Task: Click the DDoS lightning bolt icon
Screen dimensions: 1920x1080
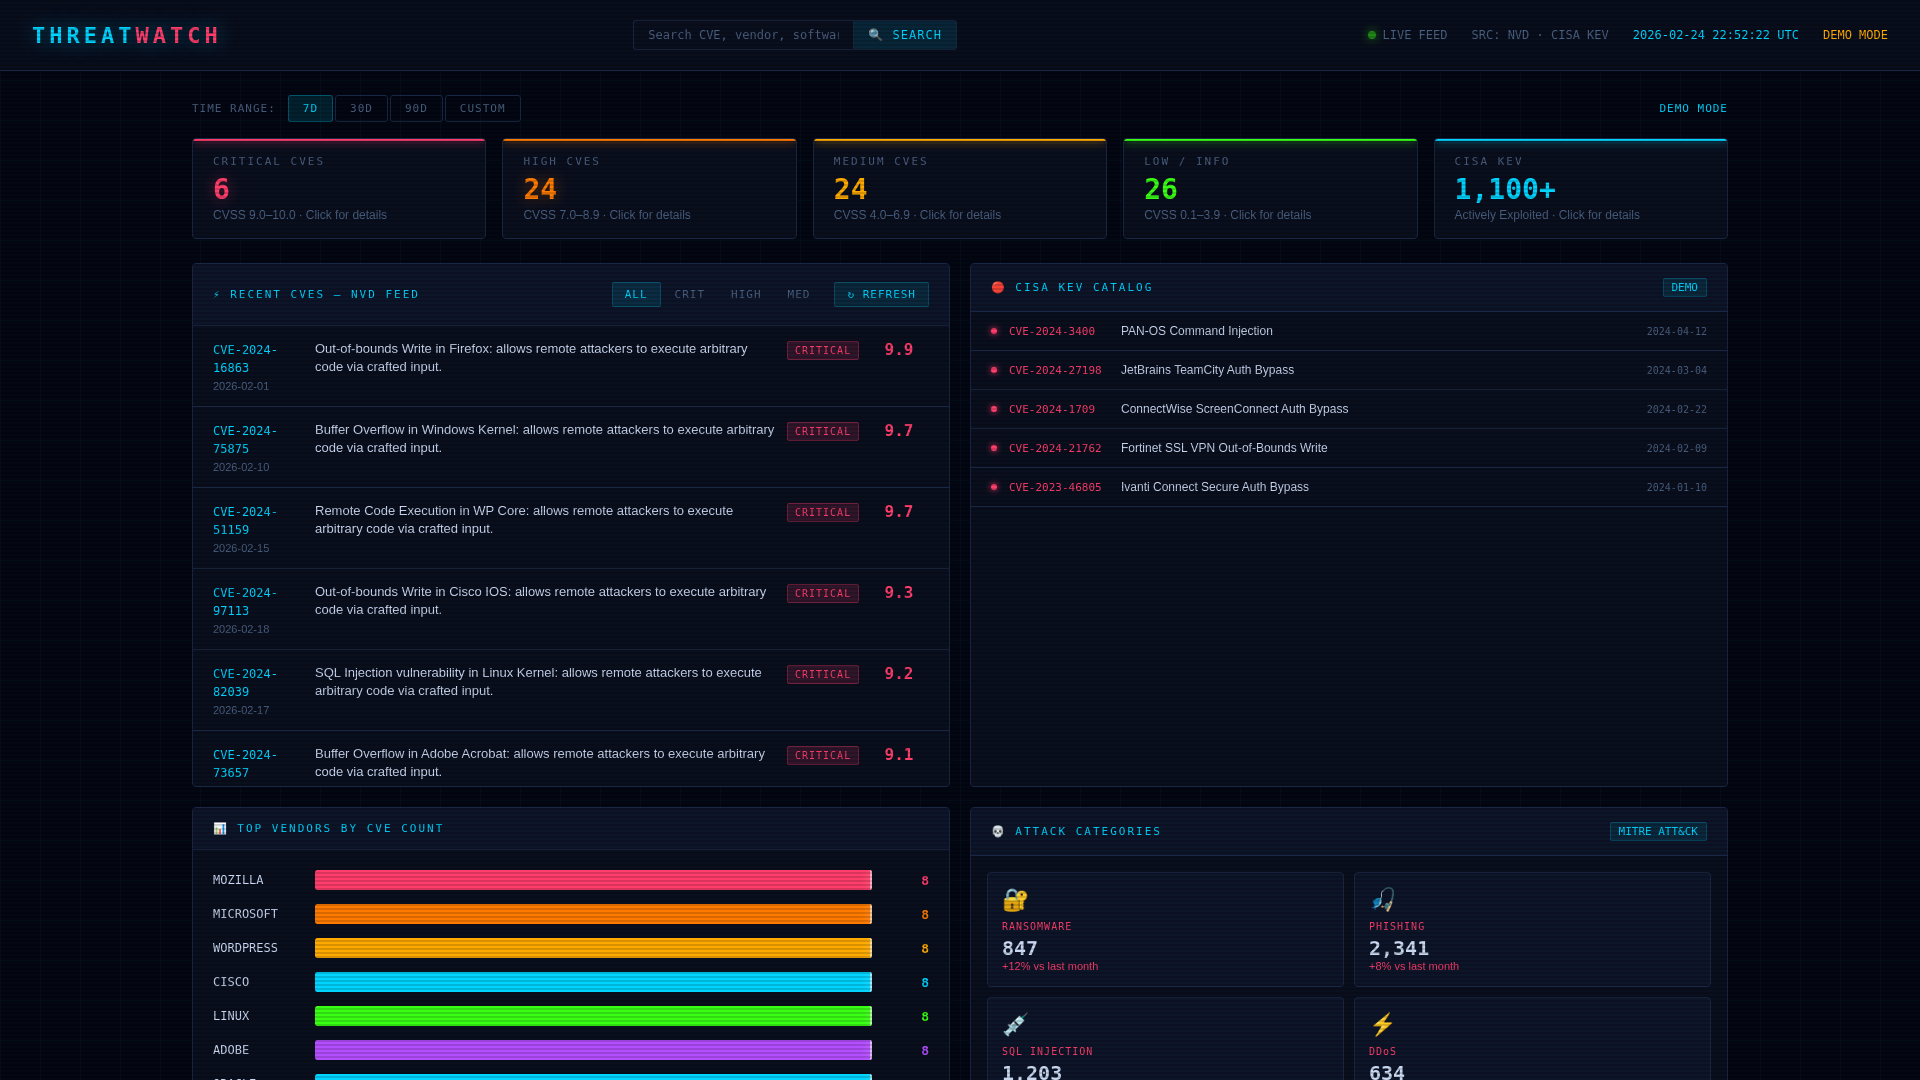Action: pyautogui.click(x=1382, y=1024)
